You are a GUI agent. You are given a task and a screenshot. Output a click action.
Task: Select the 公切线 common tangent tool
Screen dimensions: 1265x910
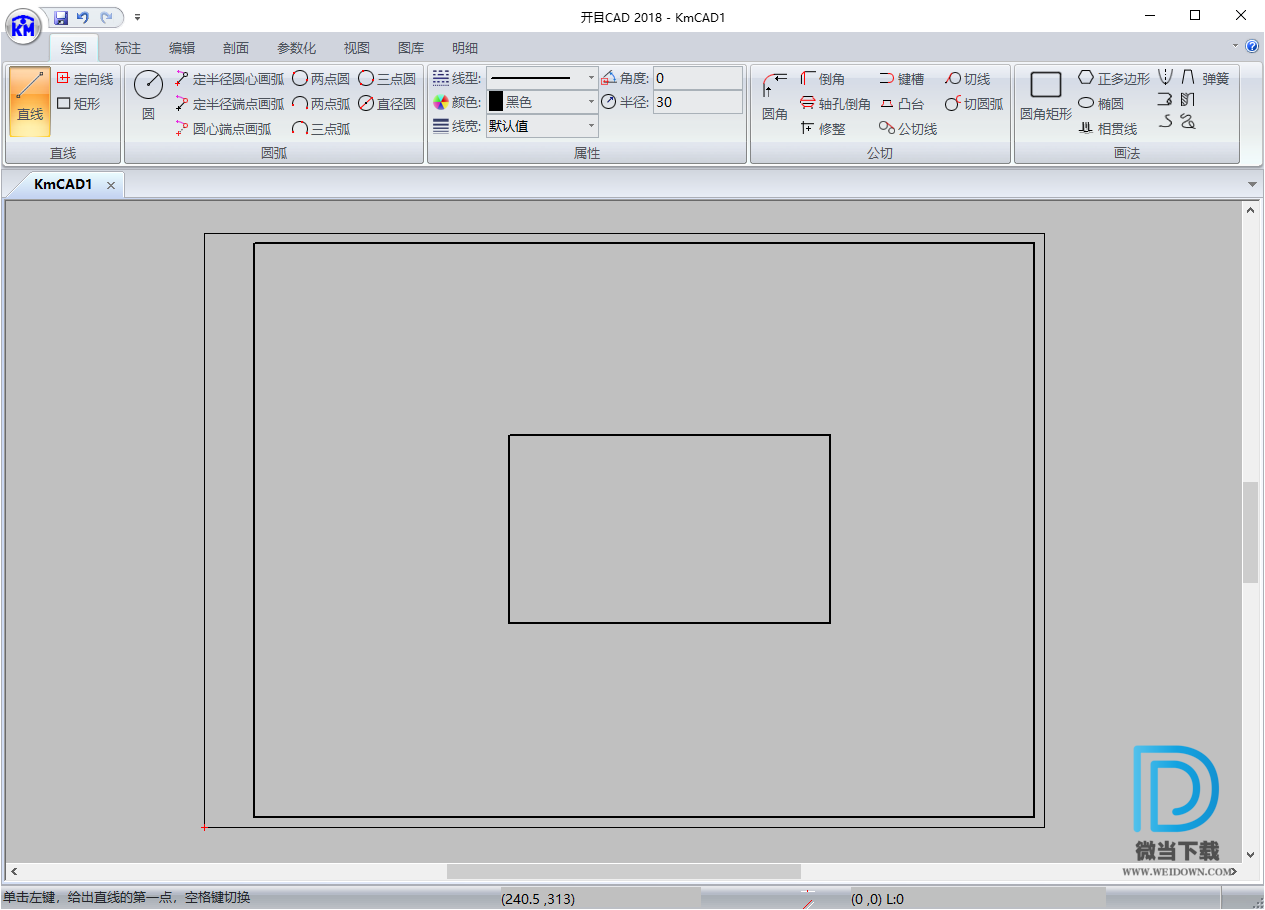click(x=908, y=129)
